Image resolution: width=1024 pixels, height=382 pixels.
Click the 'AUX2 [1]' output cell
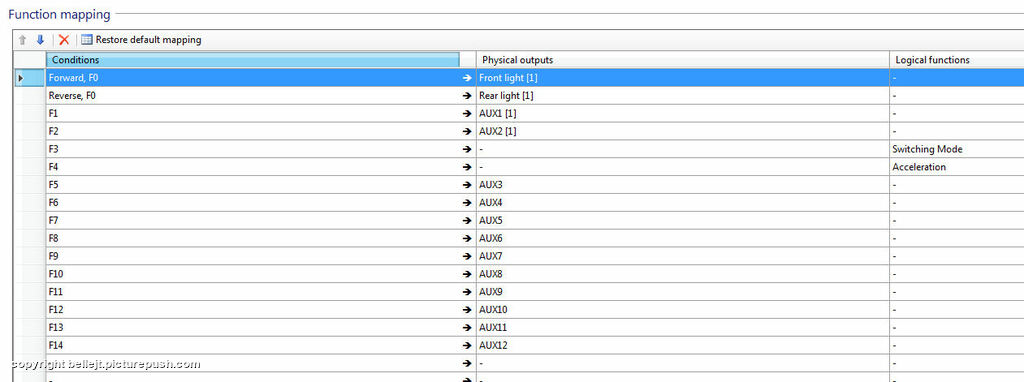pyautogui.click(x=683, y=131)
